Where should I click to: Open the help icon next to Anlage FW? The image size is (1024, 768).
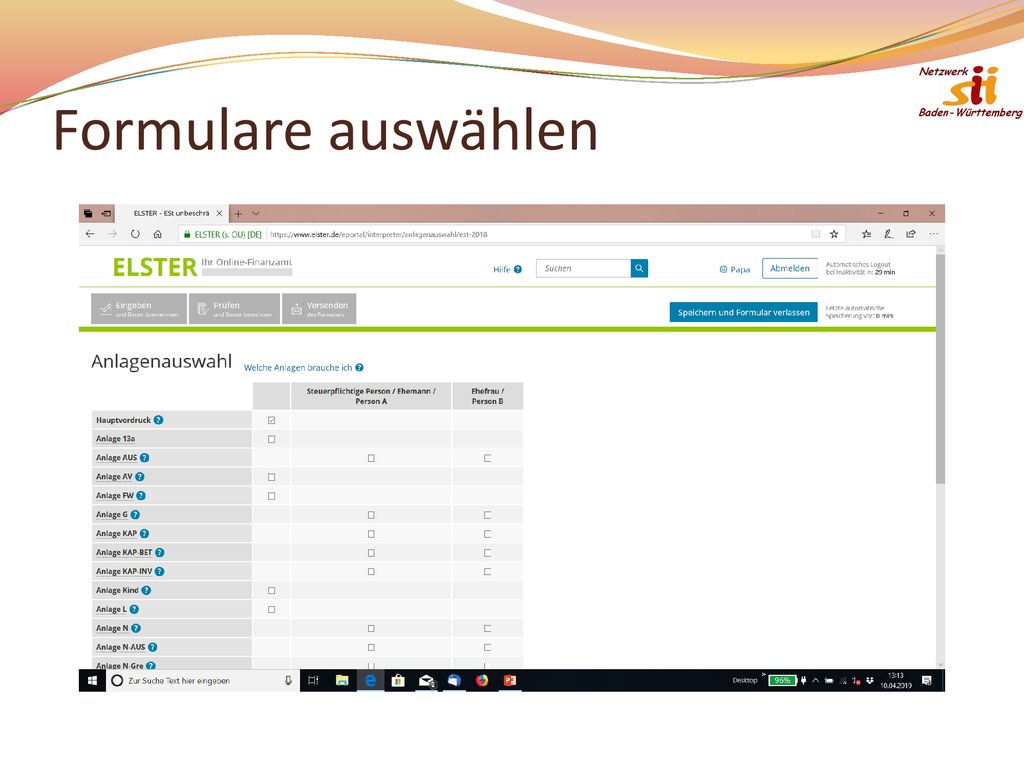click(x=141, y=496)
